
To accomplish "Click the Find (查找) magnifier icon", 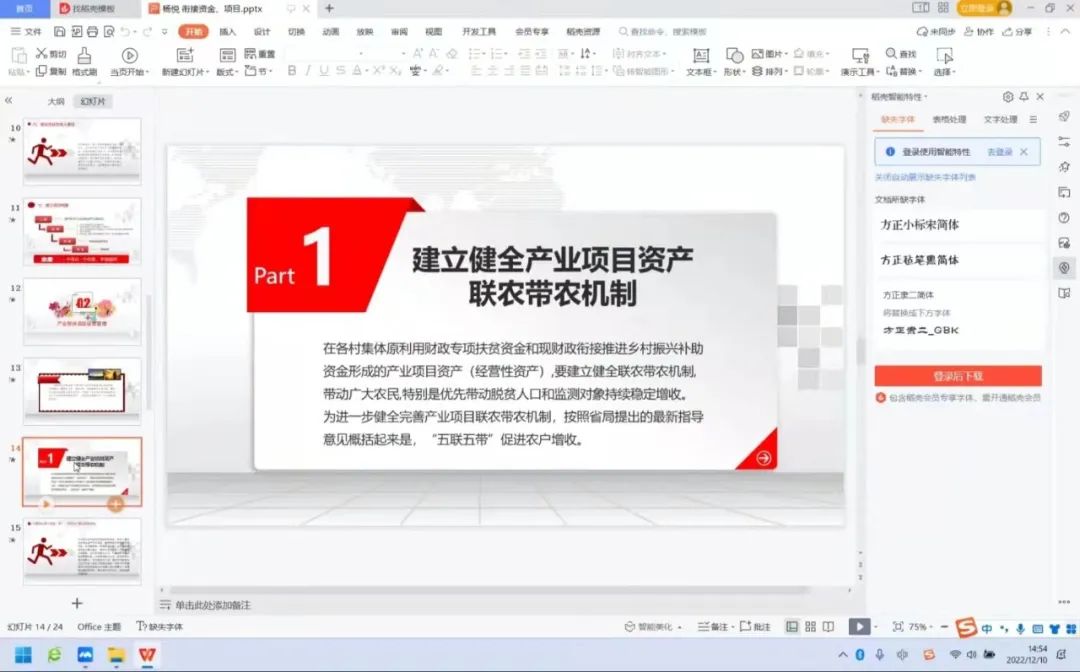I will coord(891,54).
